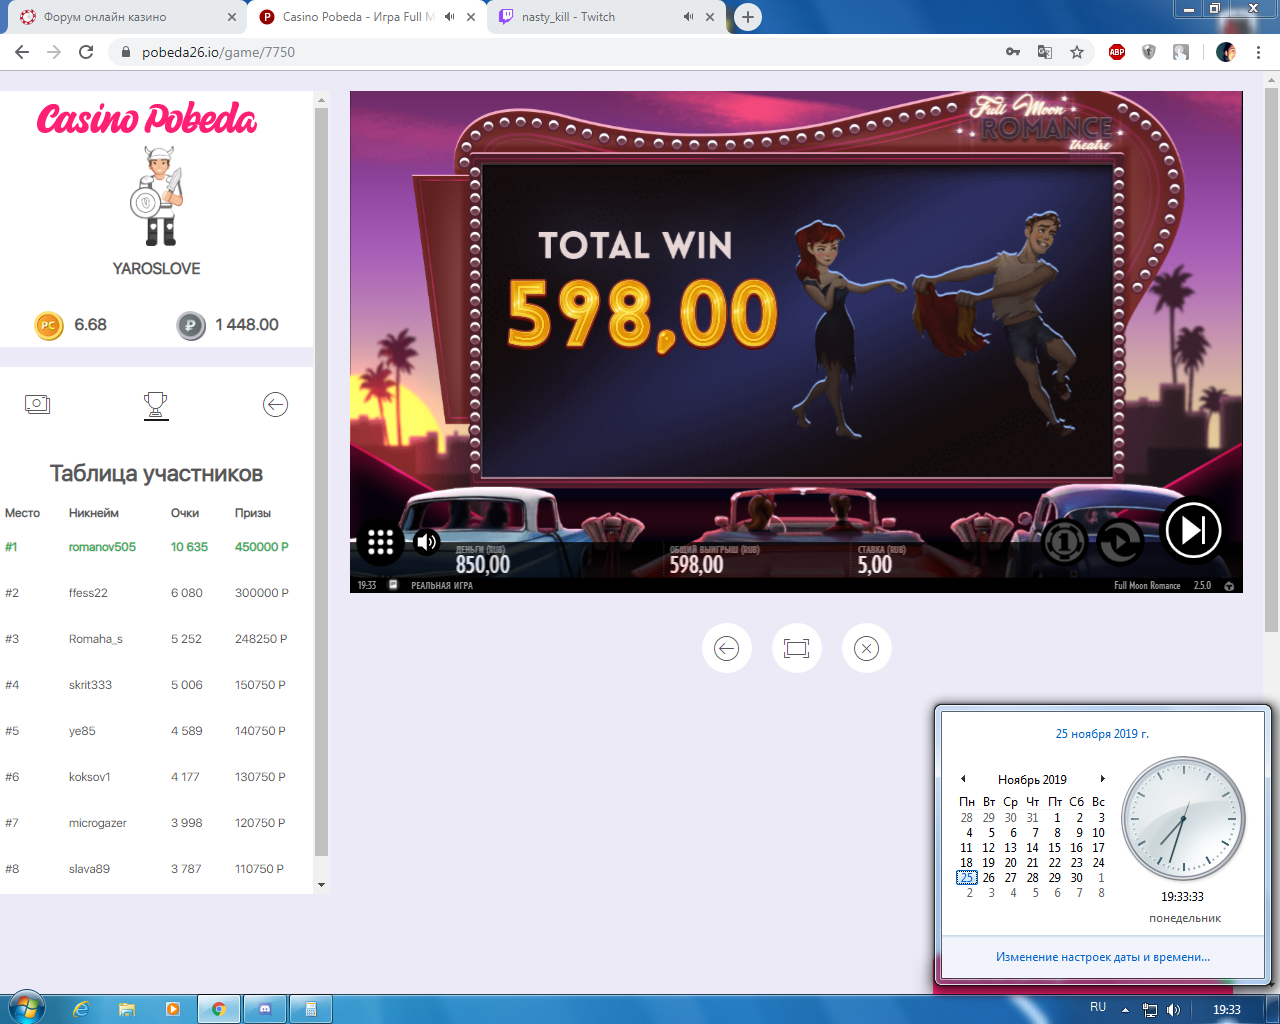
Task: Open the volume control in the tray
Action: [1173, 1010]
